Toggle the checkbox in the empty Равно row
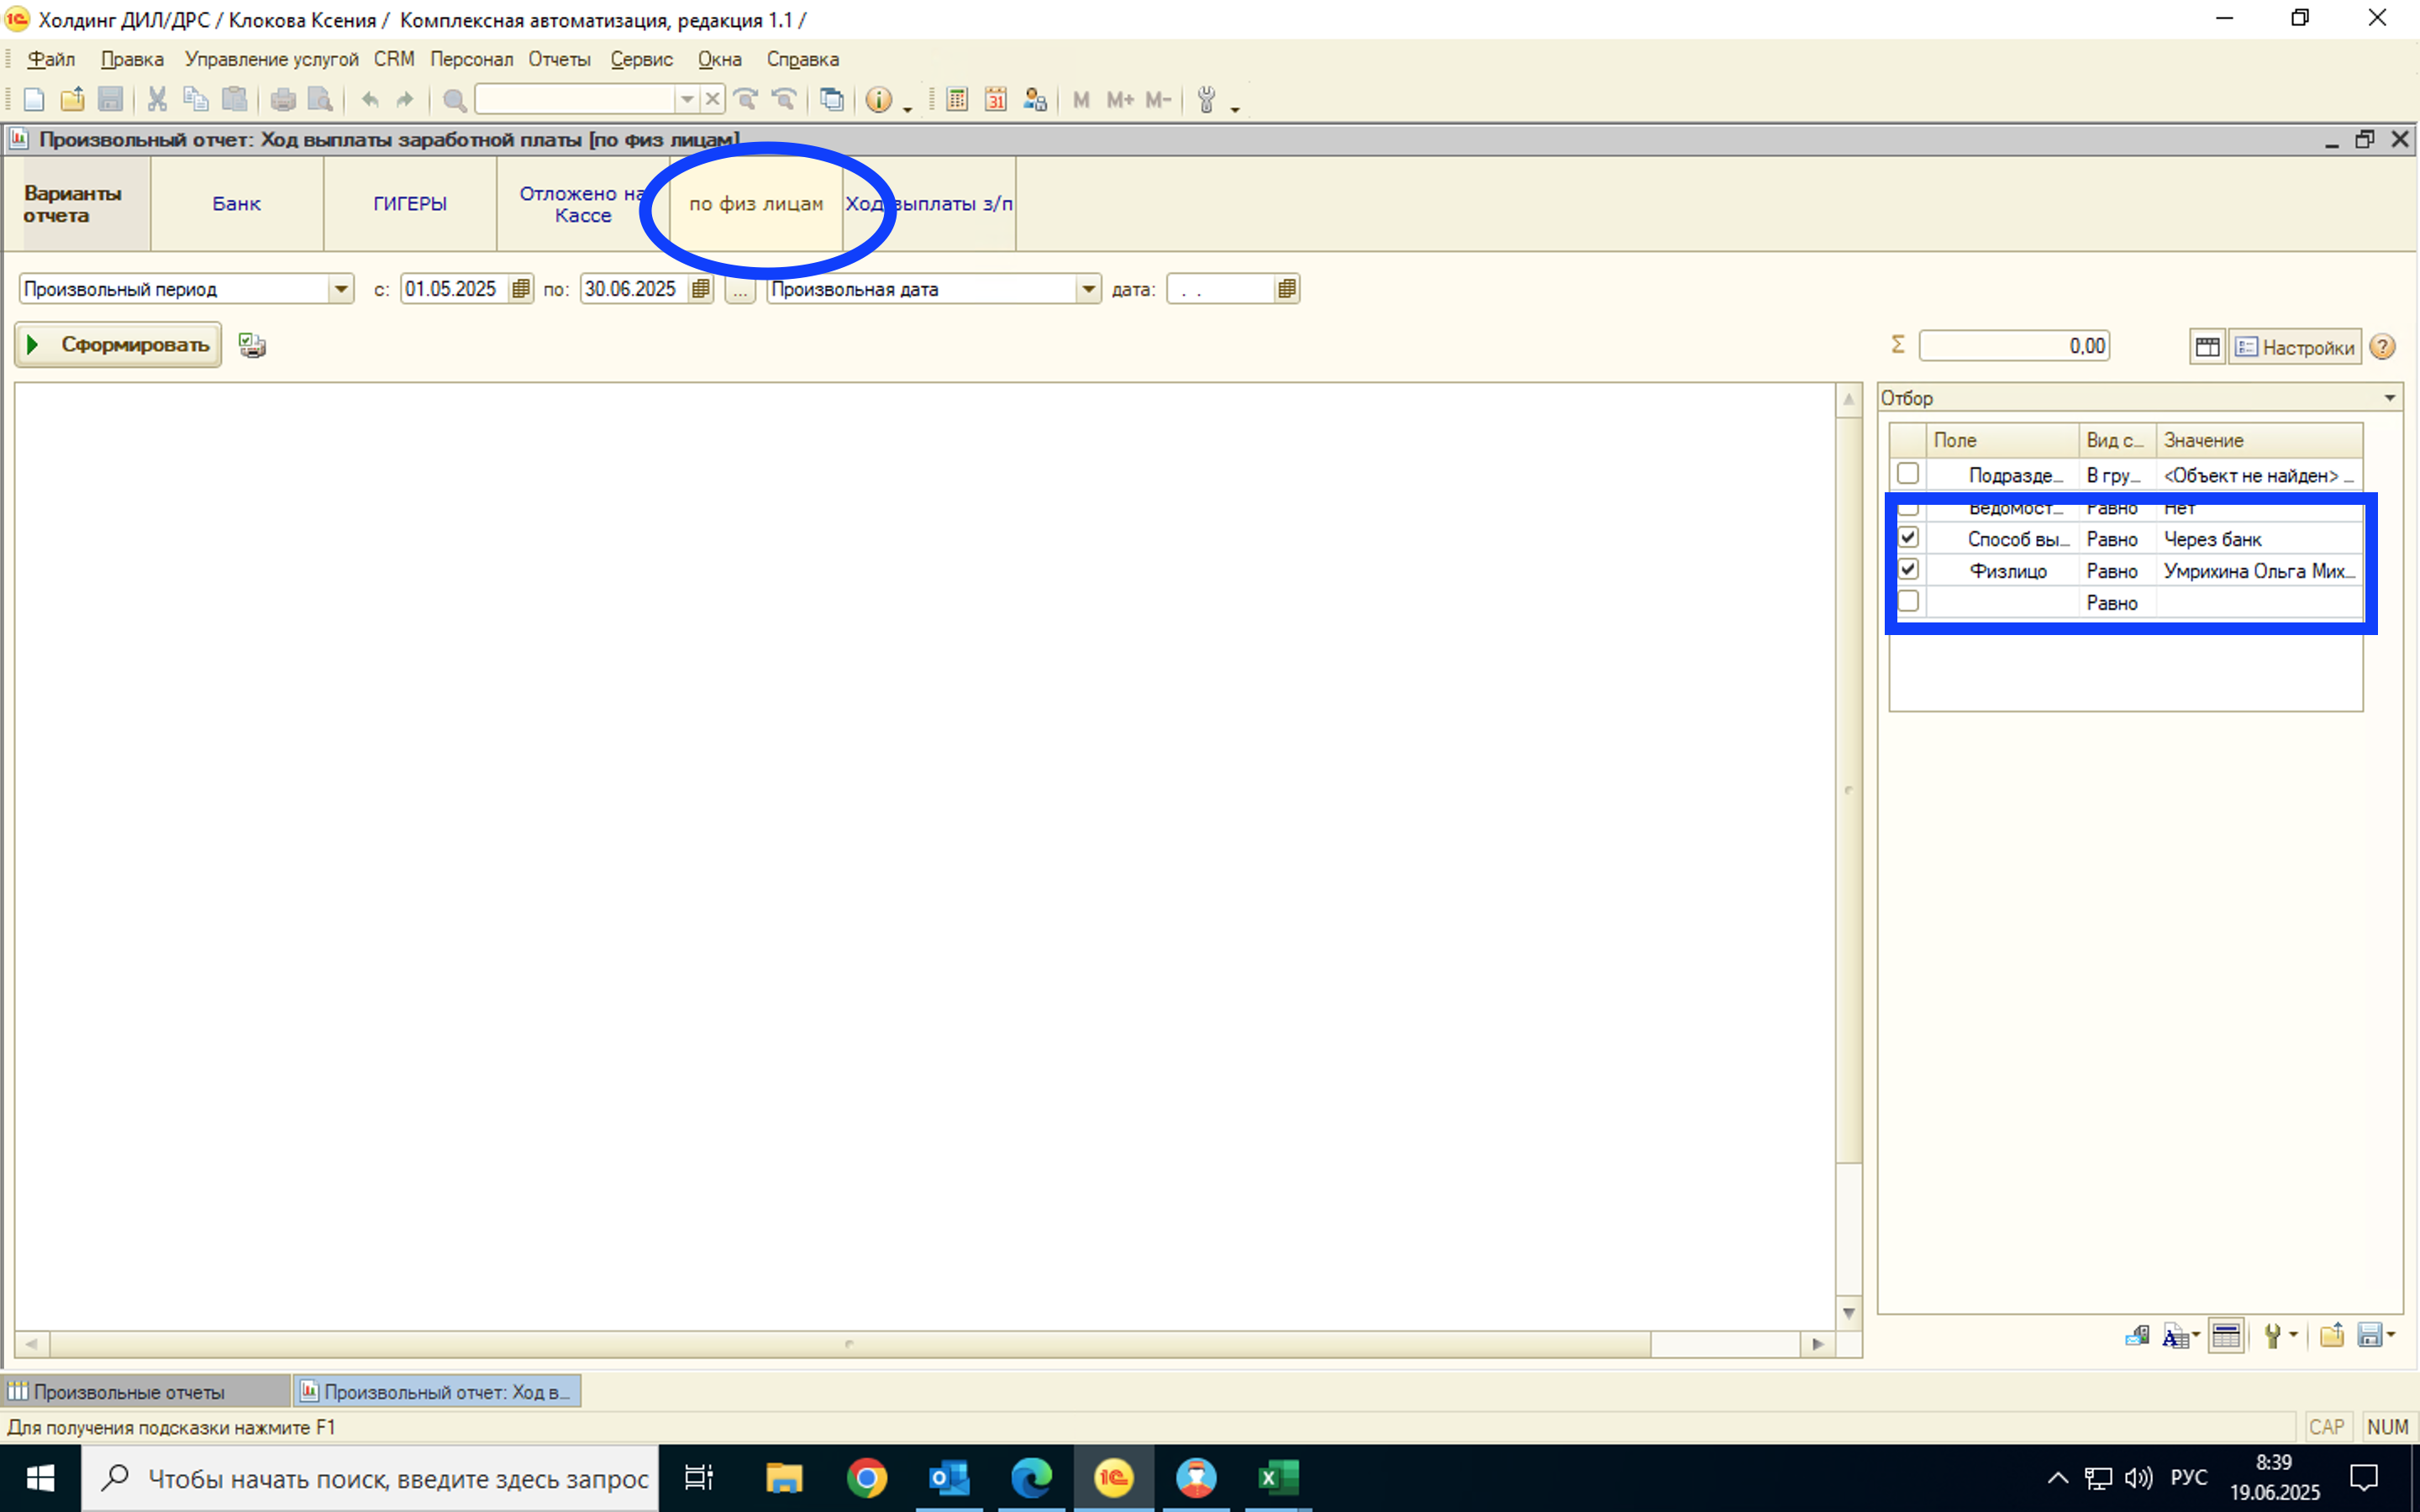 pos(1908,602)
